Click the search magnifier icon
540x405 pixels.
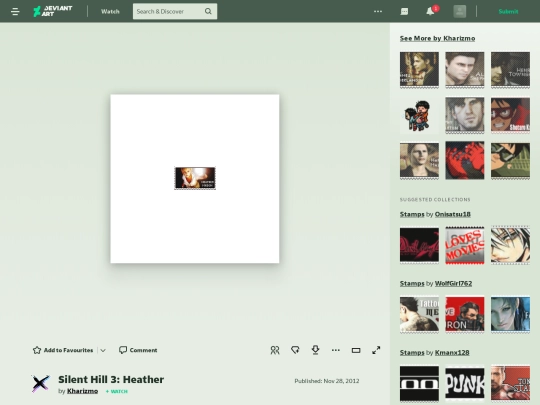tap(208, 11)
